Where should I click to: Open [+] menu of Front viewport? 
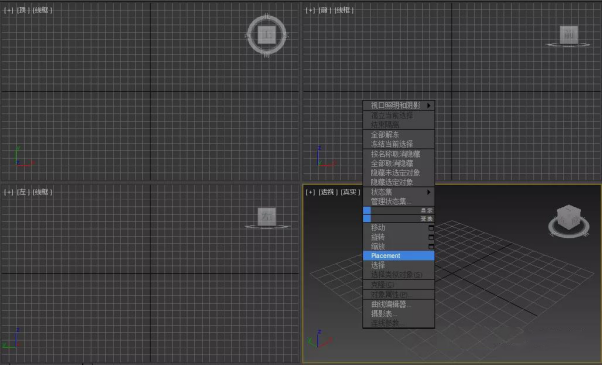coord(310,10)
